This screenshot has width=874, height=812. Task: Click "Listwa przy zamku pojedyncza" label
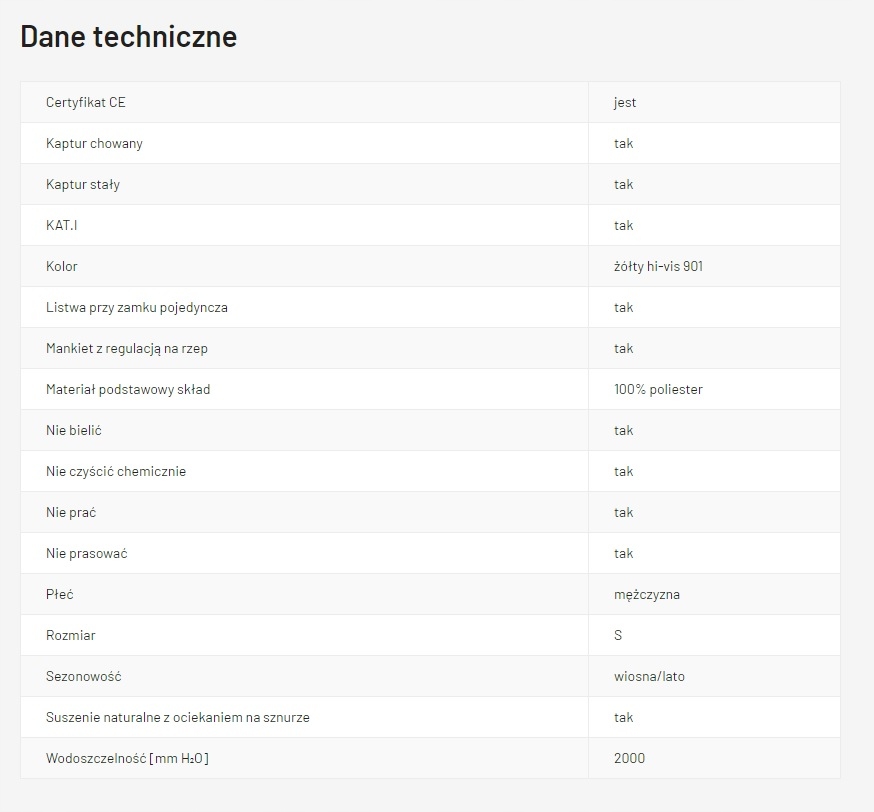[x=137, y=307]
